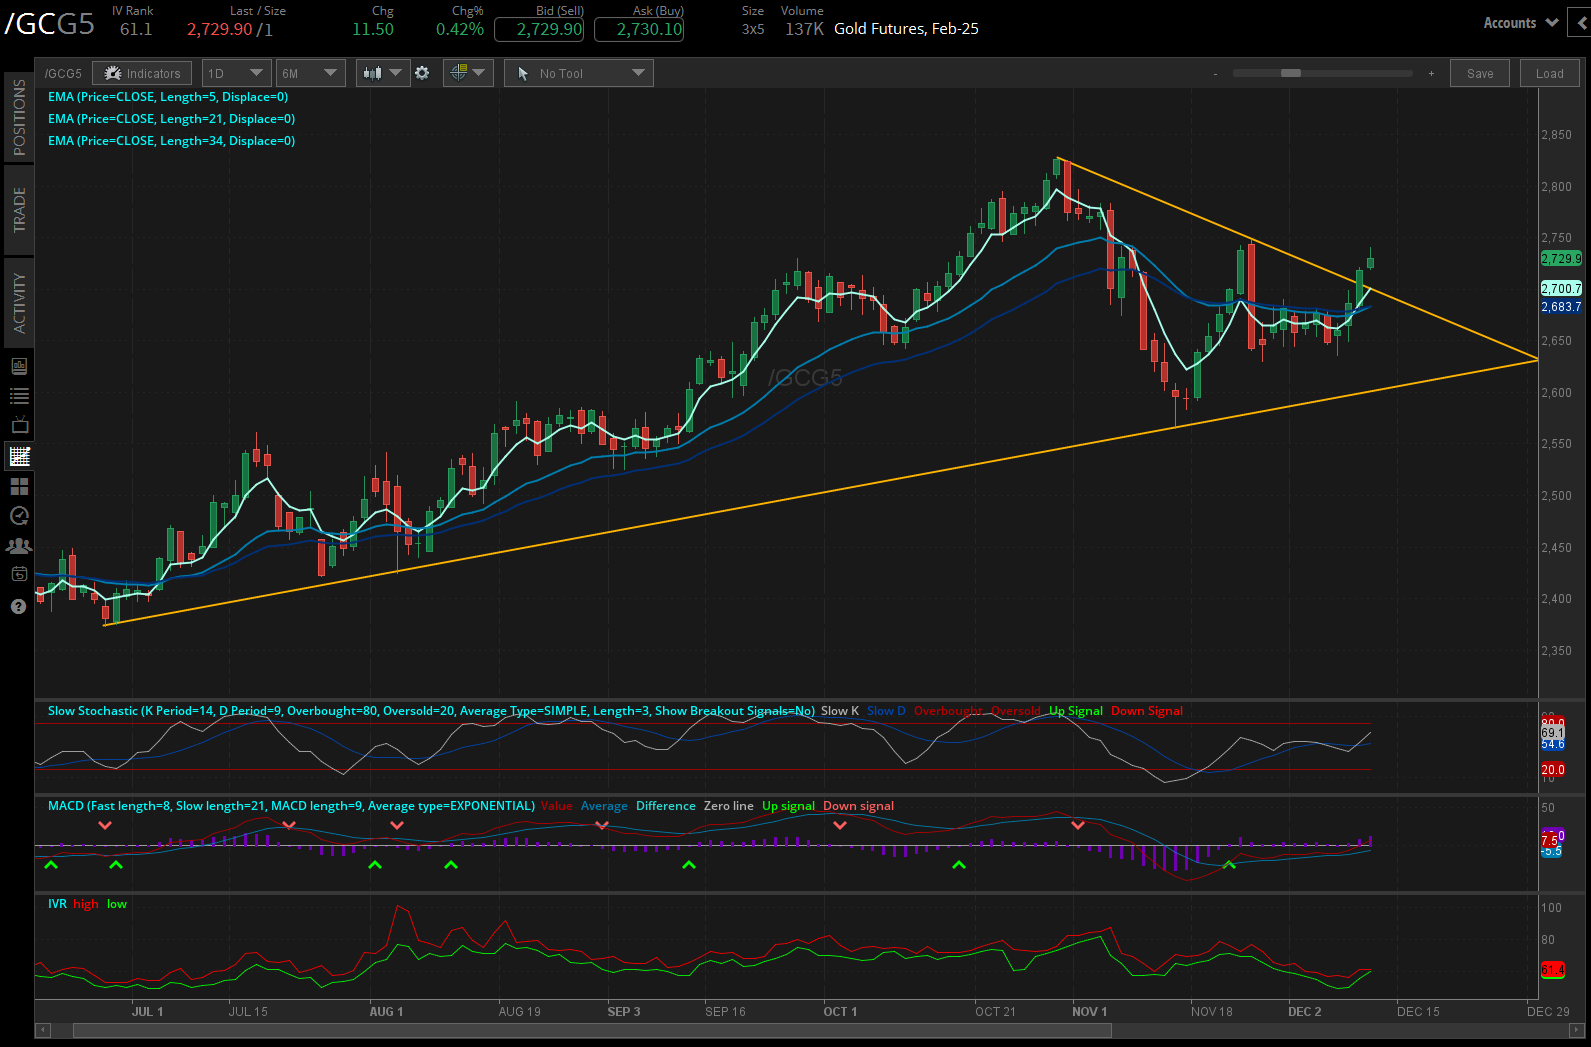Viewport: 1591px width, 1047px height.
Task: Open the 1D interval dropdown
Action: pyautogui.click(x=236, y=73)
